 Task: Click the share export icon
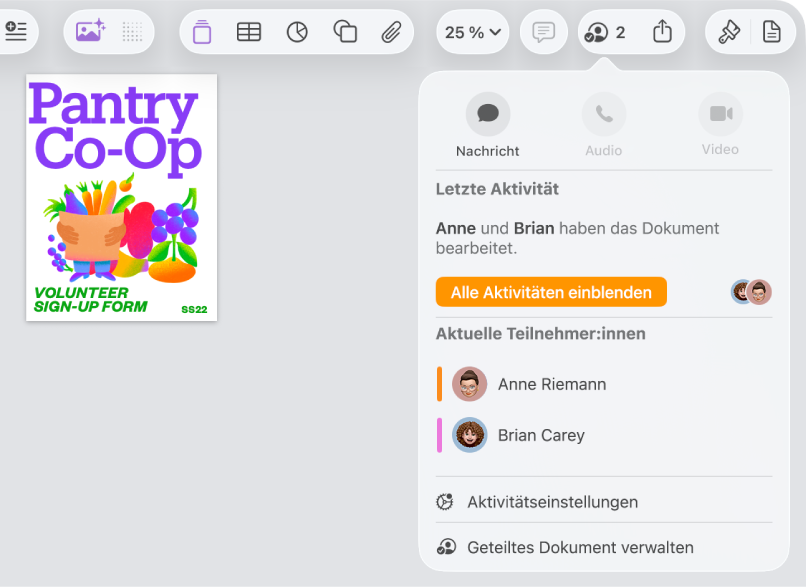click(662, 31)
